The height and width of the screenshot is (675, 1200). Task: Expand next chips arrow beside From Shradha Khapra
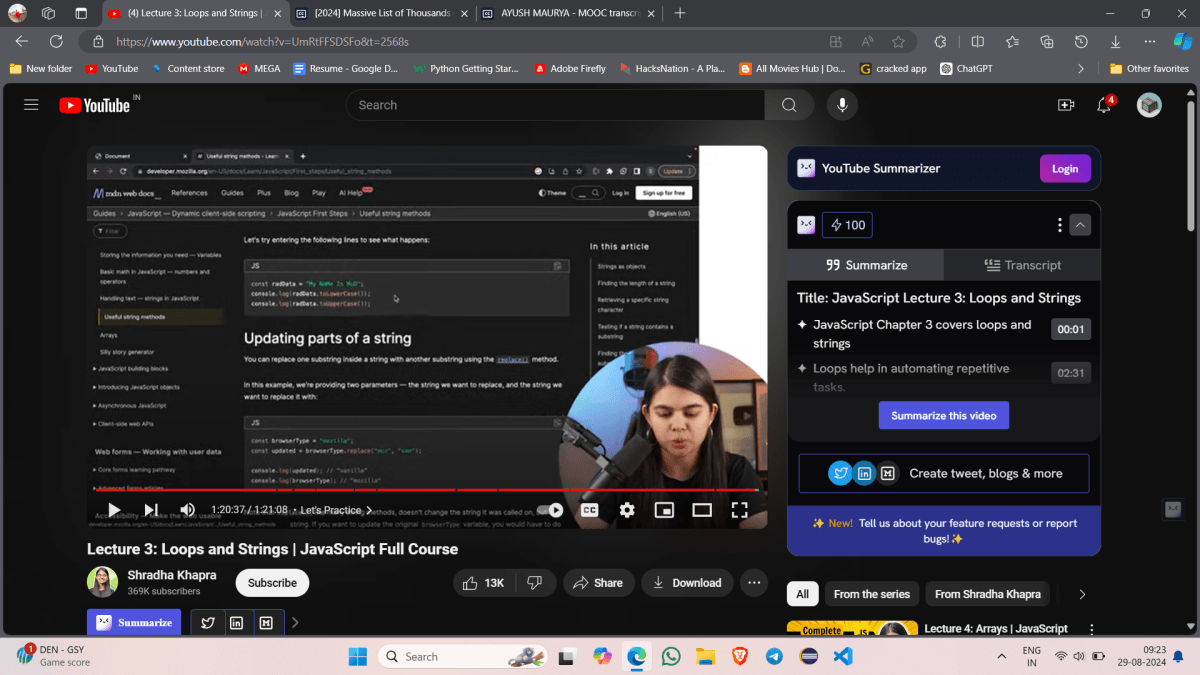(1081, 594)
